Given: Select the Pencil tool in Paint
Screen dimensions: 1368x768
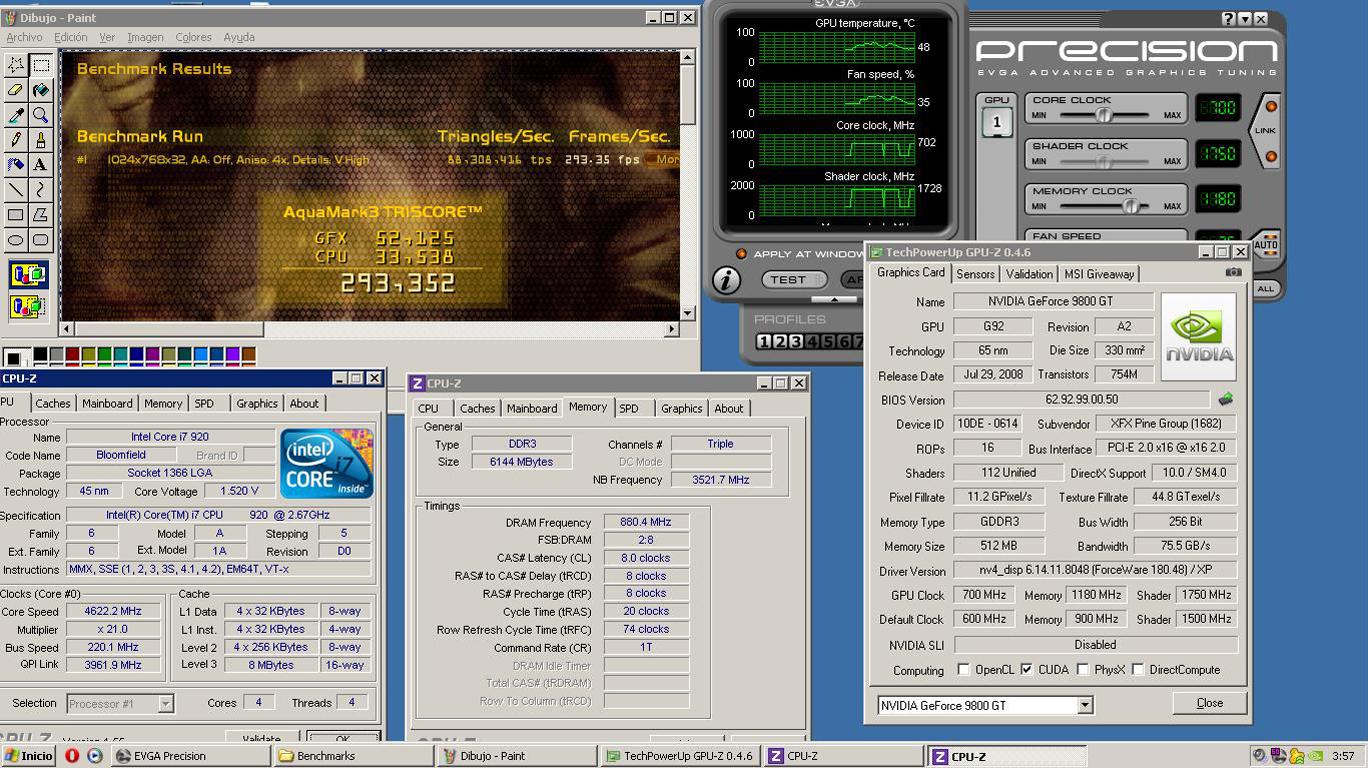Looking at the screenshot, I should (x=16, y=141).
